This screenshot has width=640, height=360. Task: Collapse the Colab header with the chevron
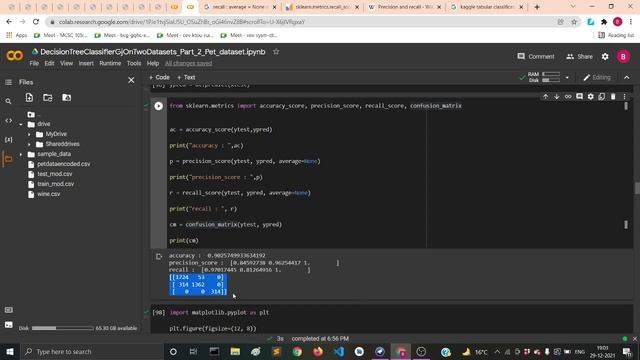coord(627,78)
